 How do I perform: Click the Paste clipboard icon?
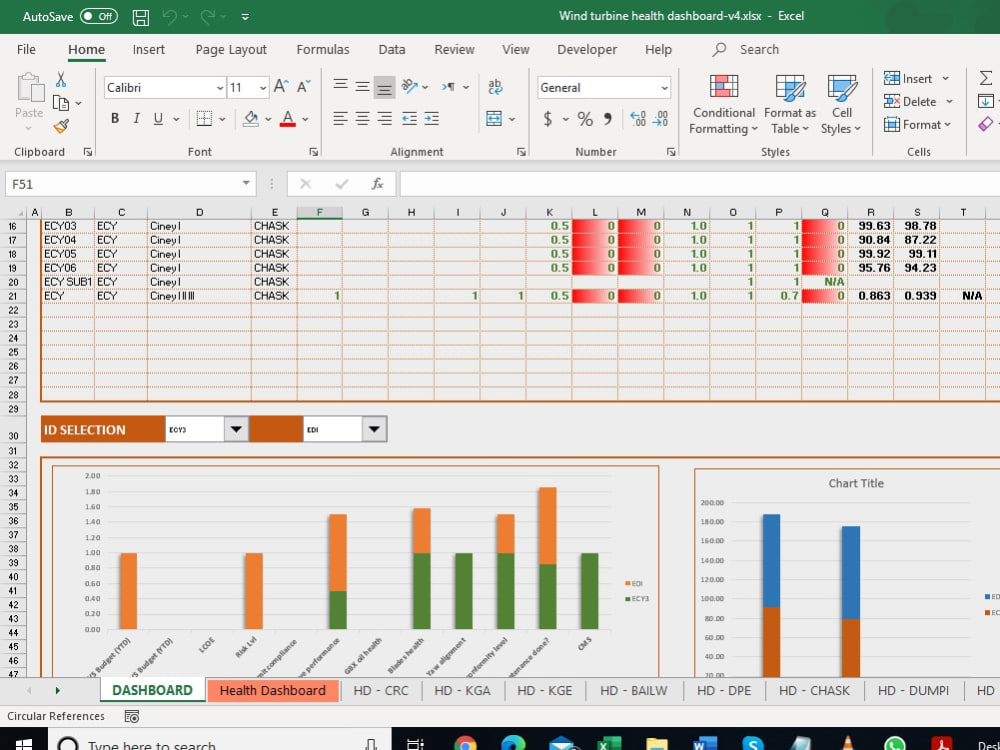click(29, 87)
